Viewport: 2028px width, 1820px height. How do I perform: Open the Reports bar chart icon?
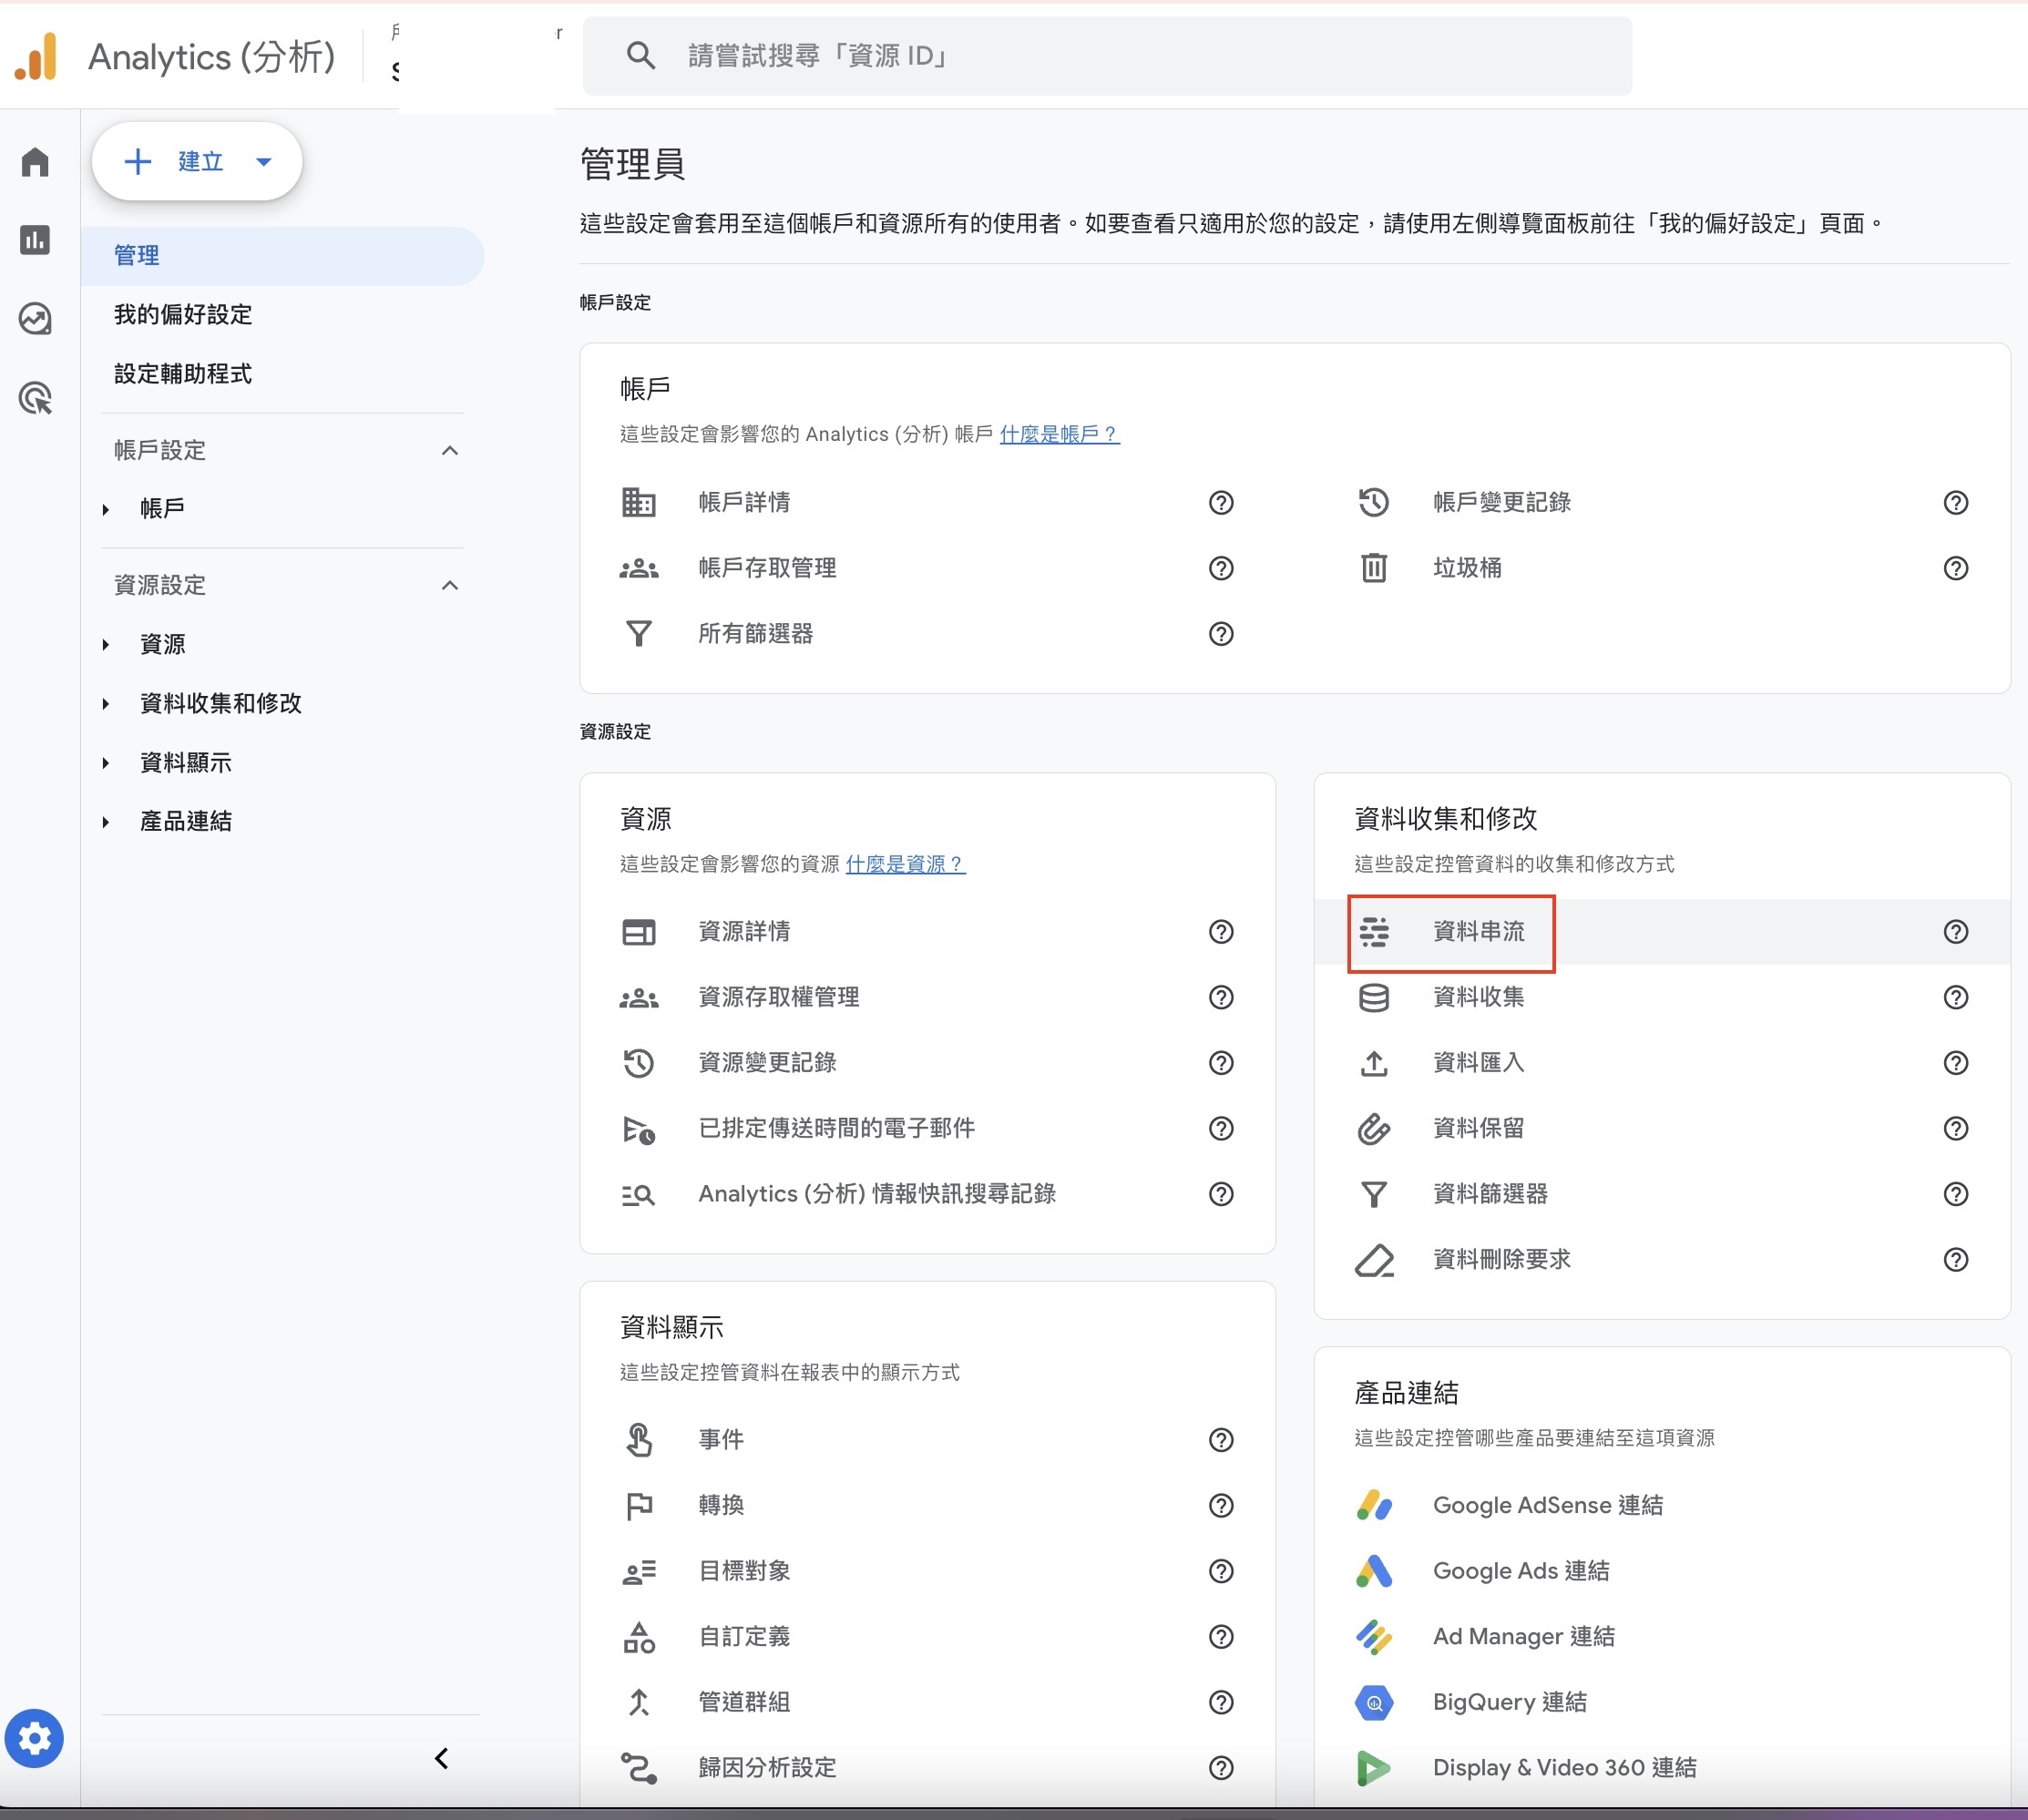point(35,240)
